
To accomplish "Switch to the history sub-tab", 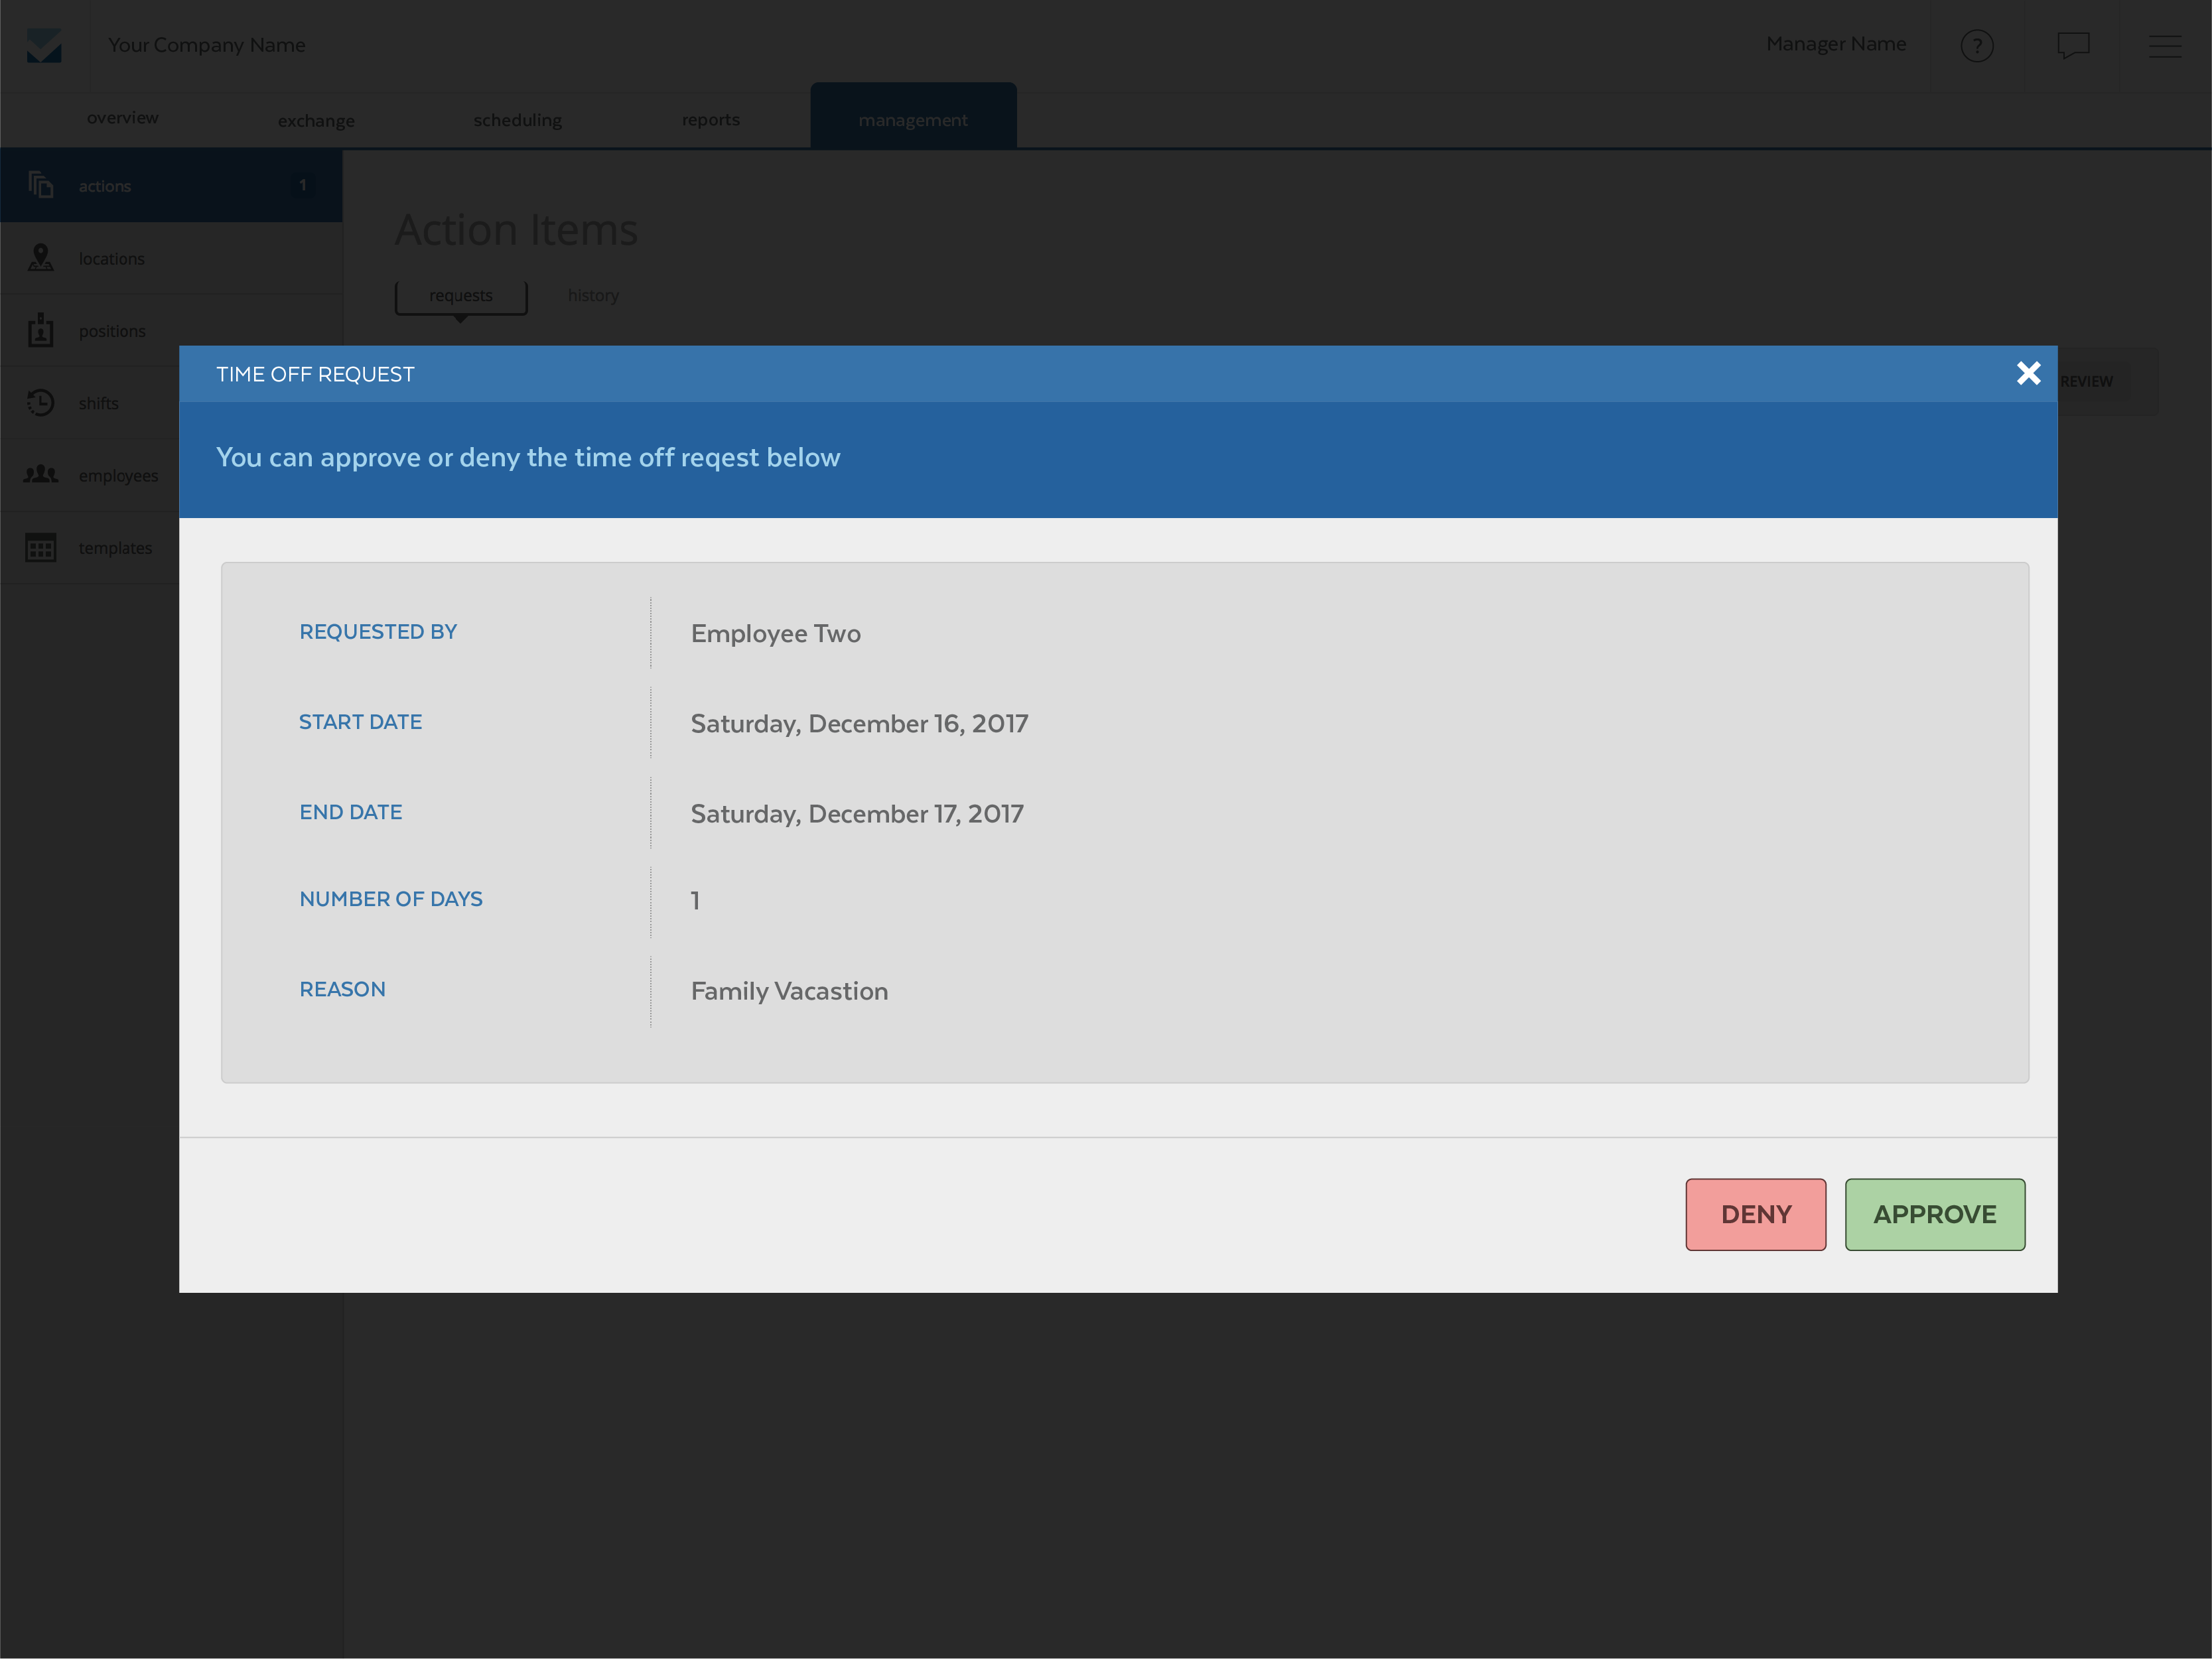I will coord(593,296).
